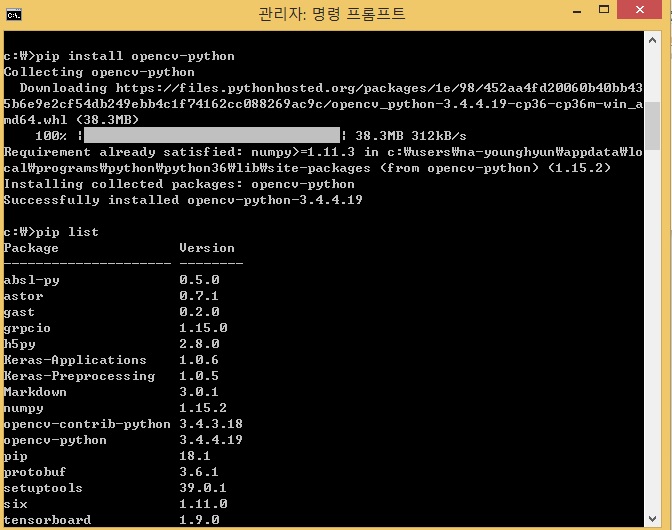Click 'Installing collected packages' line
This screenshot has width=672, height=530.
(179, 184)
